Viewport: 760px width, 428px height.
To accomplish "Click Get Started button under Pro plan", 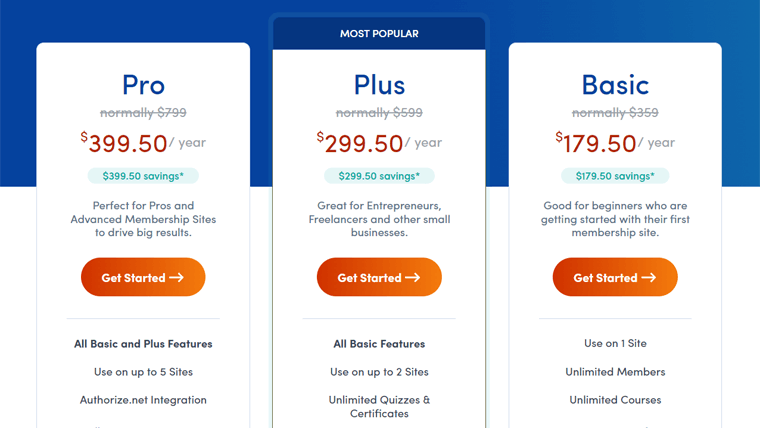I will click(143, 277).
